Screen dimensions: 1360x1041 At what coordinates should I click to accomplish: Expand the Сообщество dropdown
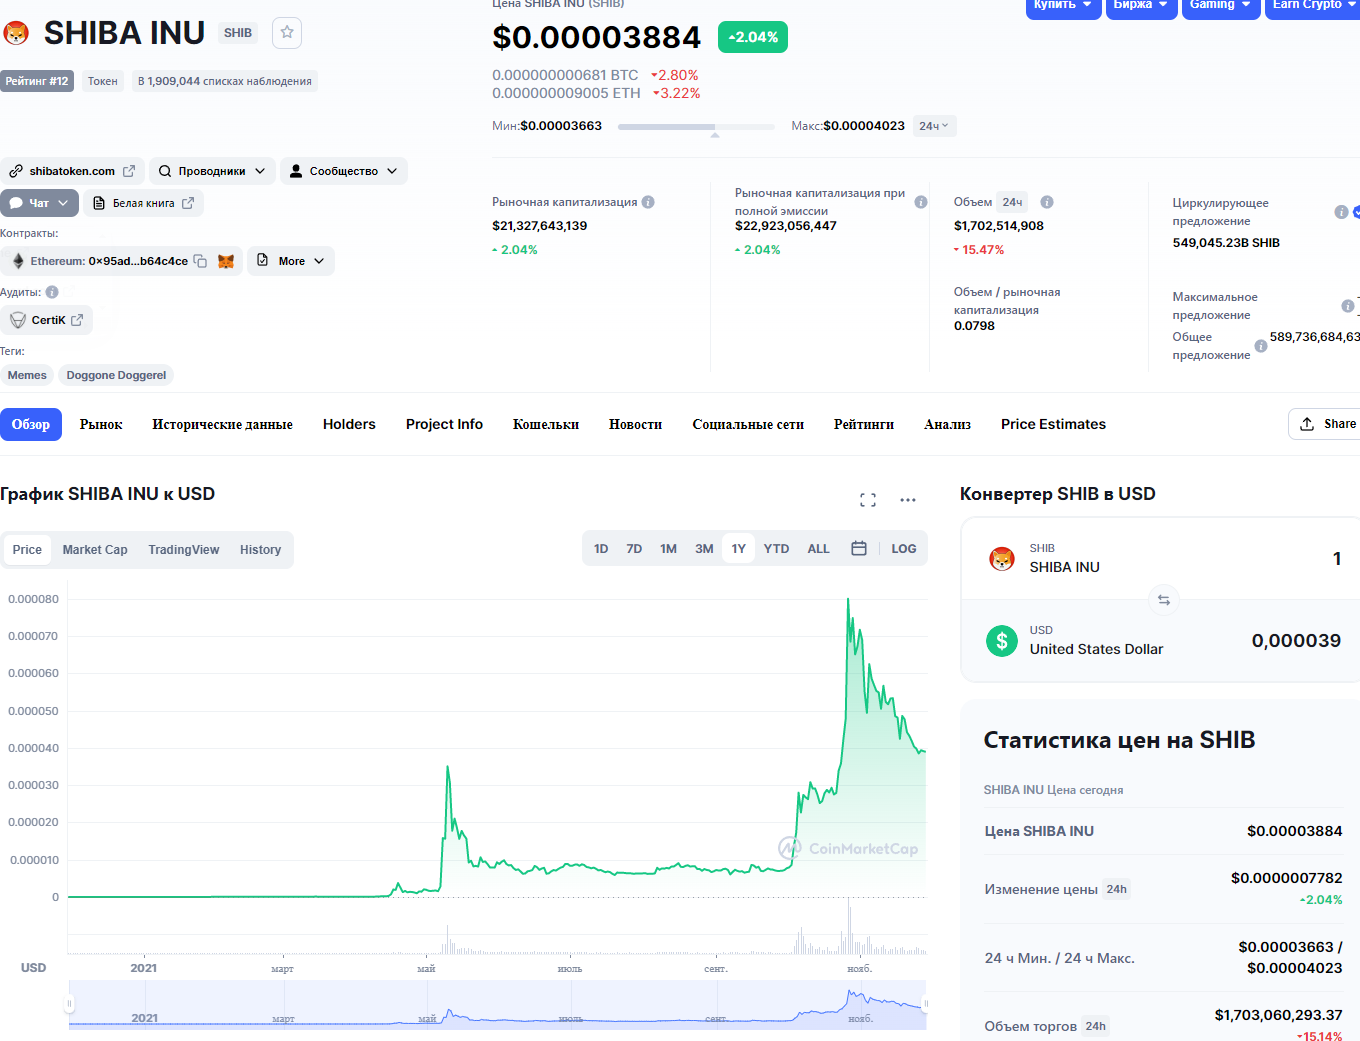click(344, 171)
